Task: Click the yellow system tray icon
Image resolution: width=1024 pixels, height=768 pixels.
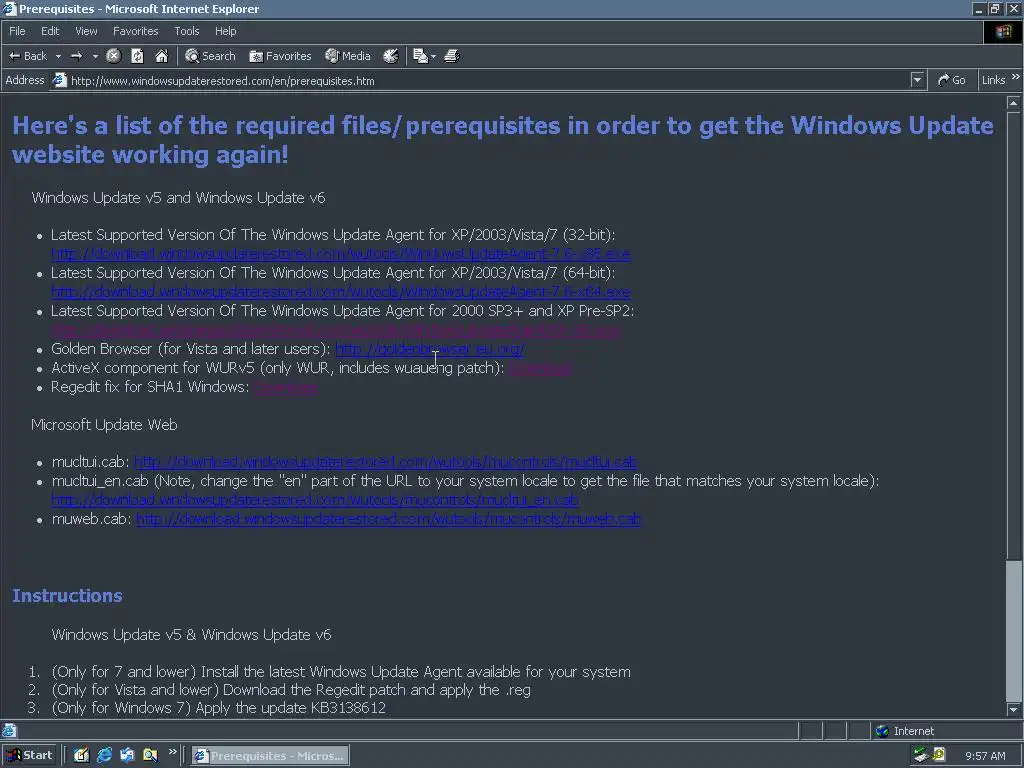Action: [x=939, y=755]
